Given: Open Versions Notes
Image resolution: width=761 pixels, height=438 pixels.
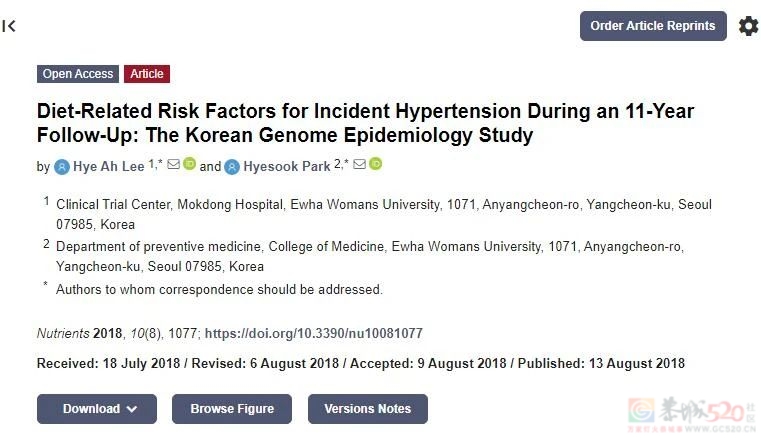Looking at the screenshot, I should 367,409.
